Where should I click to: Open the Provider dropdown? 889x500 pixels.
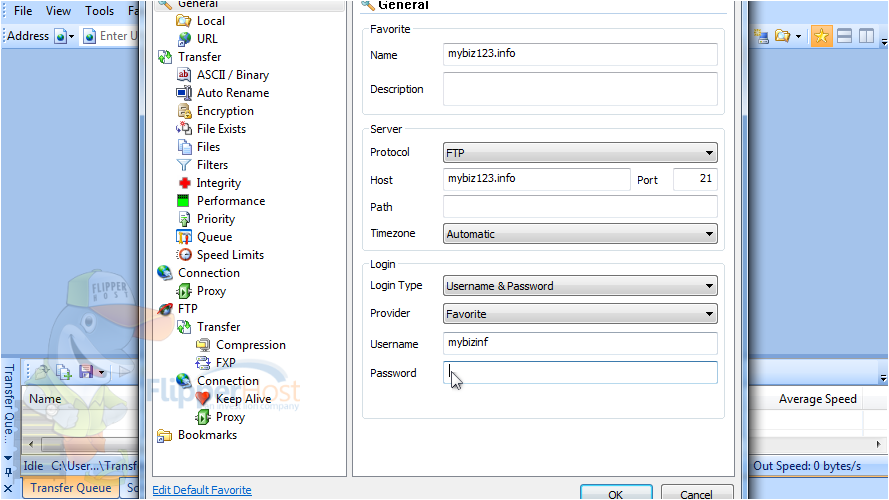(x=580, y=313)
